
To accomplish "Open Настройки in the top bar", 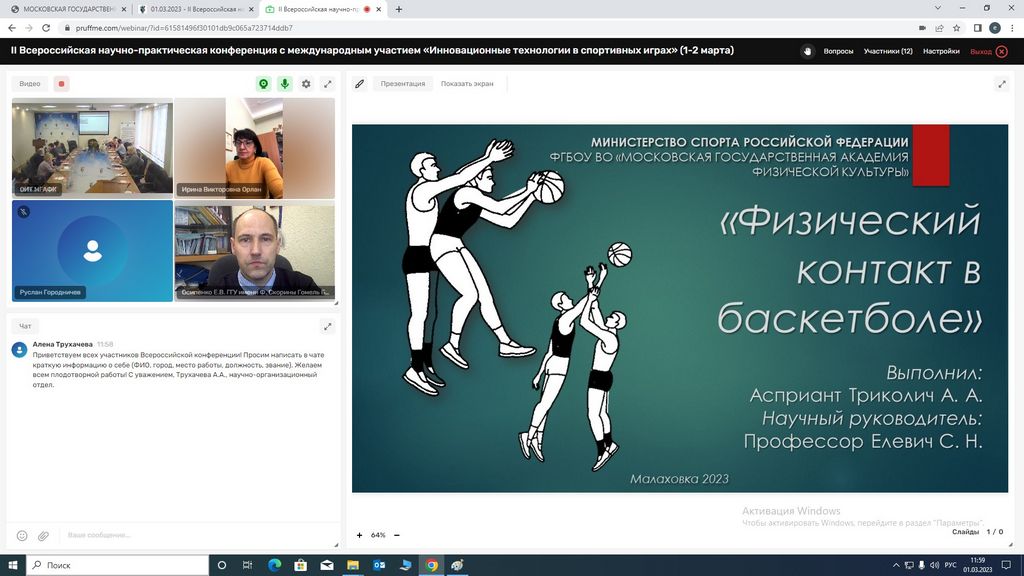I will (941, 51).
